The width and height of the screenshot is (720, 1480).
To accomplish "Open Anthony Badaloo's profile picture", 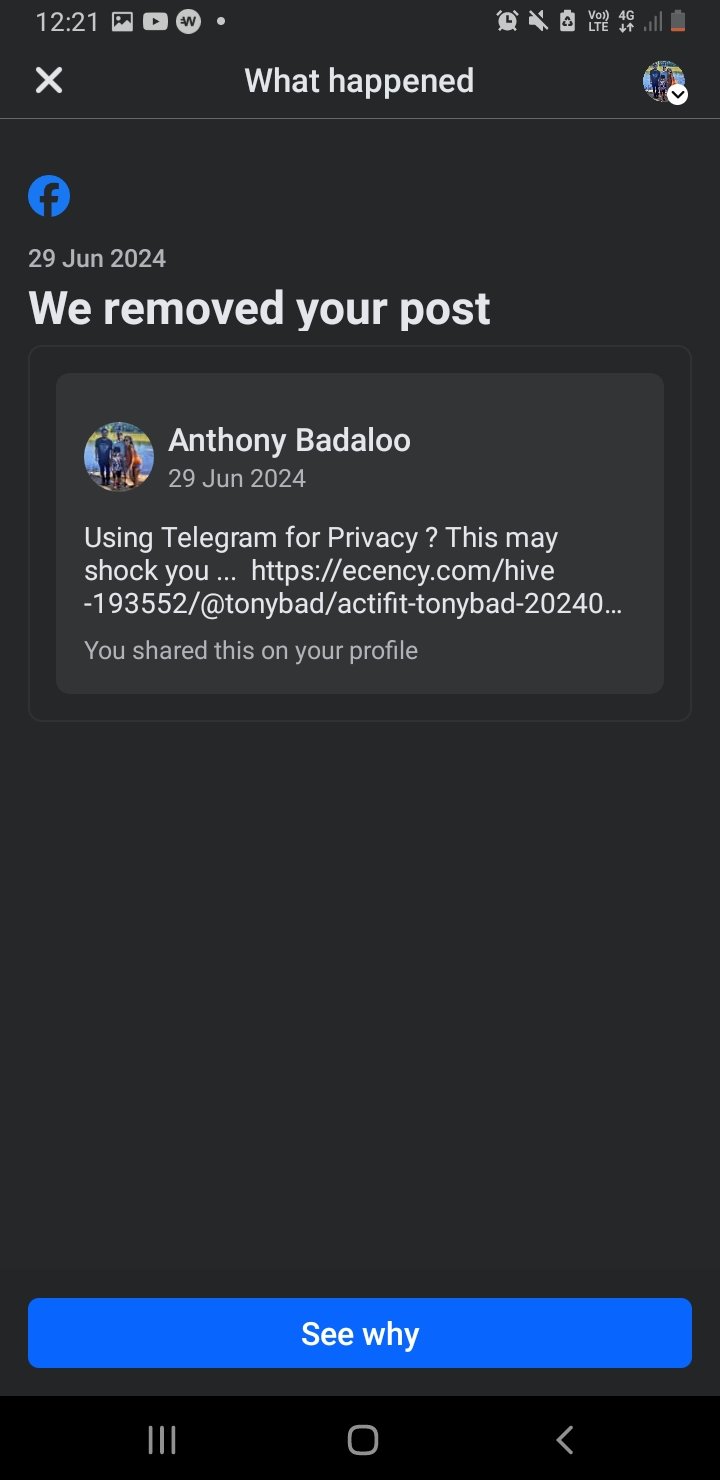I will [119, 457].
